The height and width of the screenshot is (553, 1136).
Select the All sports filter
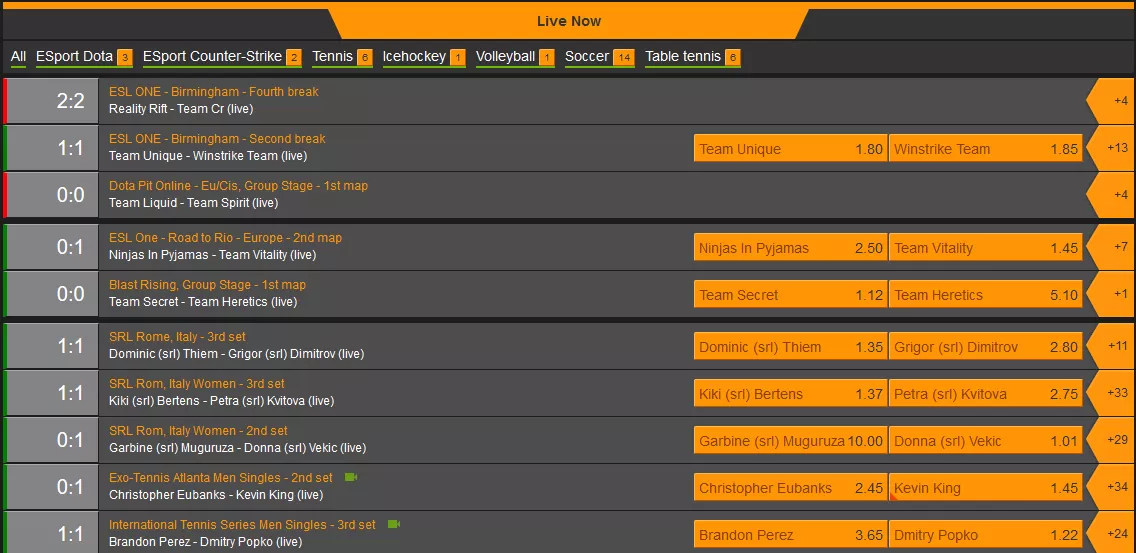pyautogui.click(x=18, y=57)
